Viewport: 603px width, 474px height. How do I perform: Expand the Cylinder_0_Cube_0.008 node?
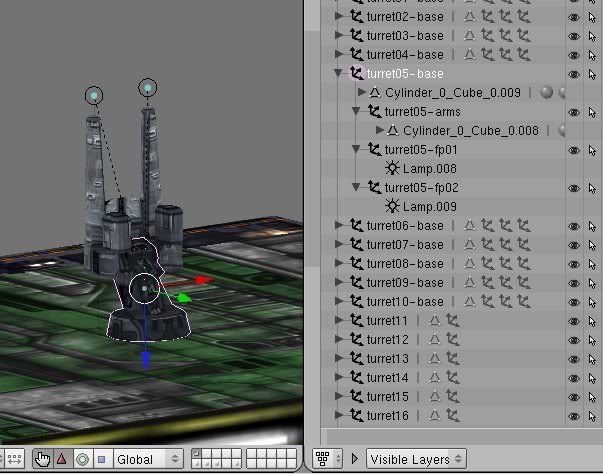(x=378, y=131)
